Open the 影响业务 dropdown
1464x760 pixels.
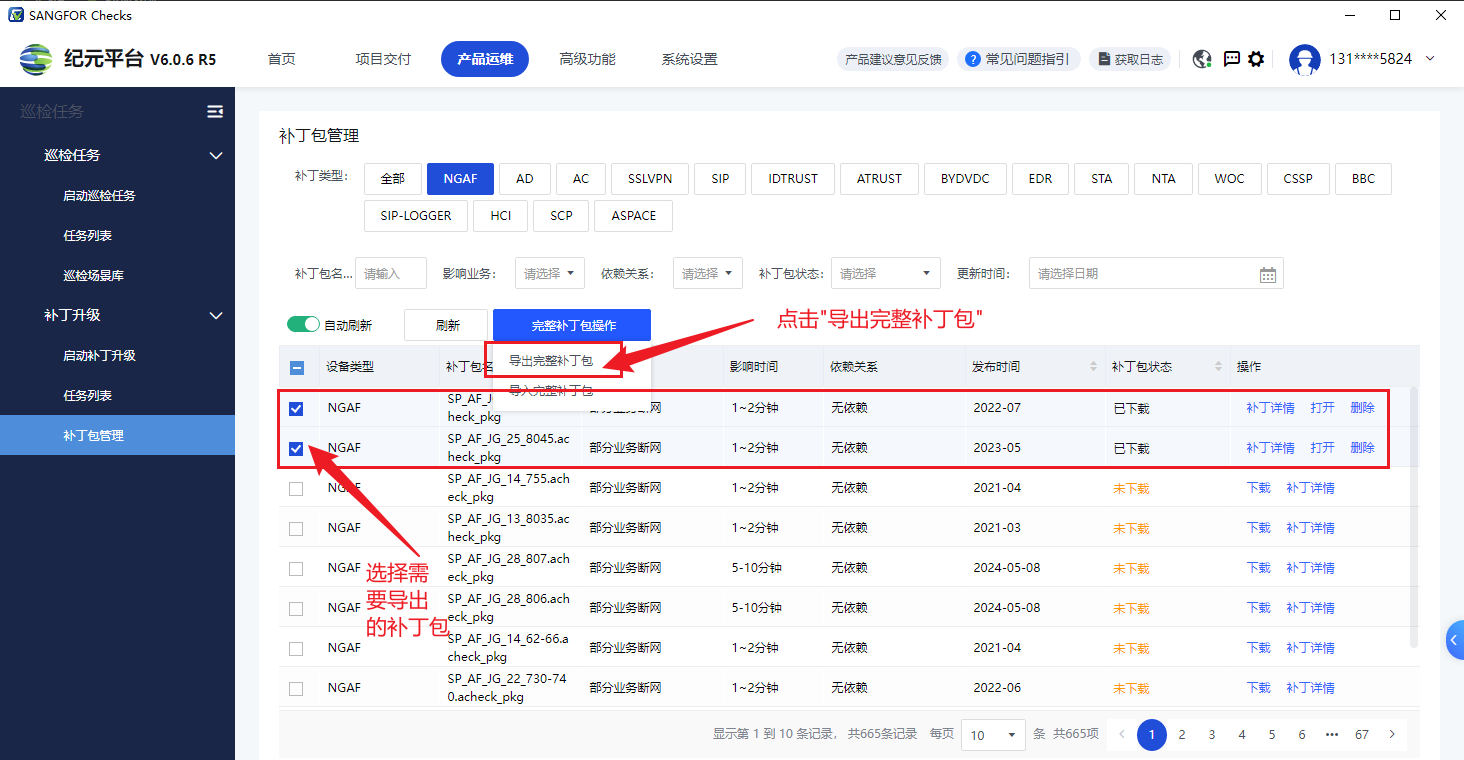click(549, 274)
